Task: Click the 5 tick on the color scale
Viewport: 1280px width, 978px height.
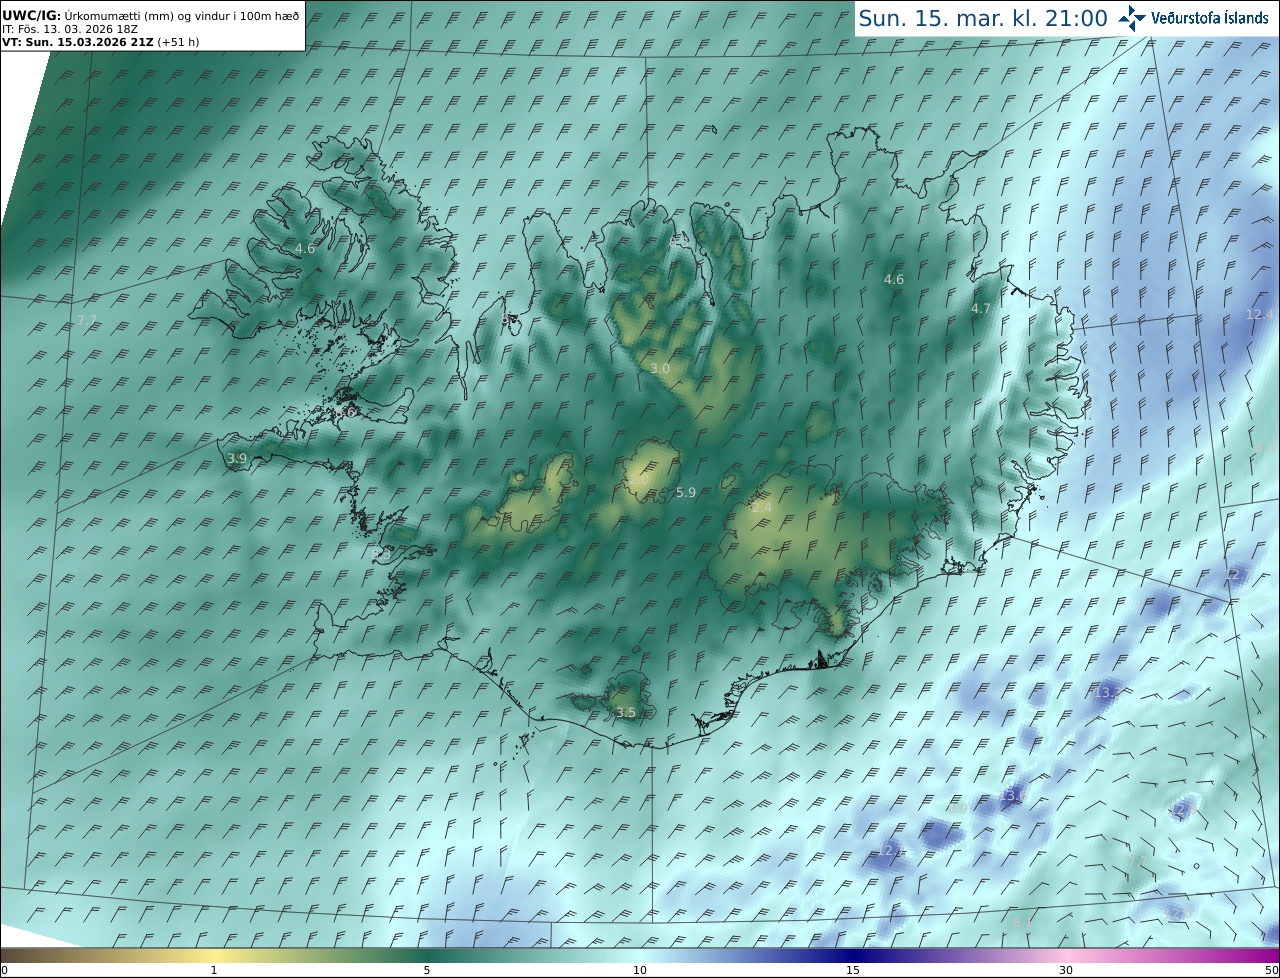Action: (427, 970)
